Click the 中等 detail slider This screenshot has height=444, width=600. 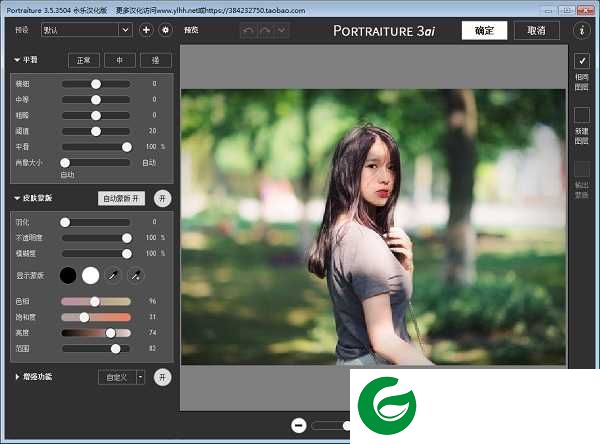click(x=96, y=100)
